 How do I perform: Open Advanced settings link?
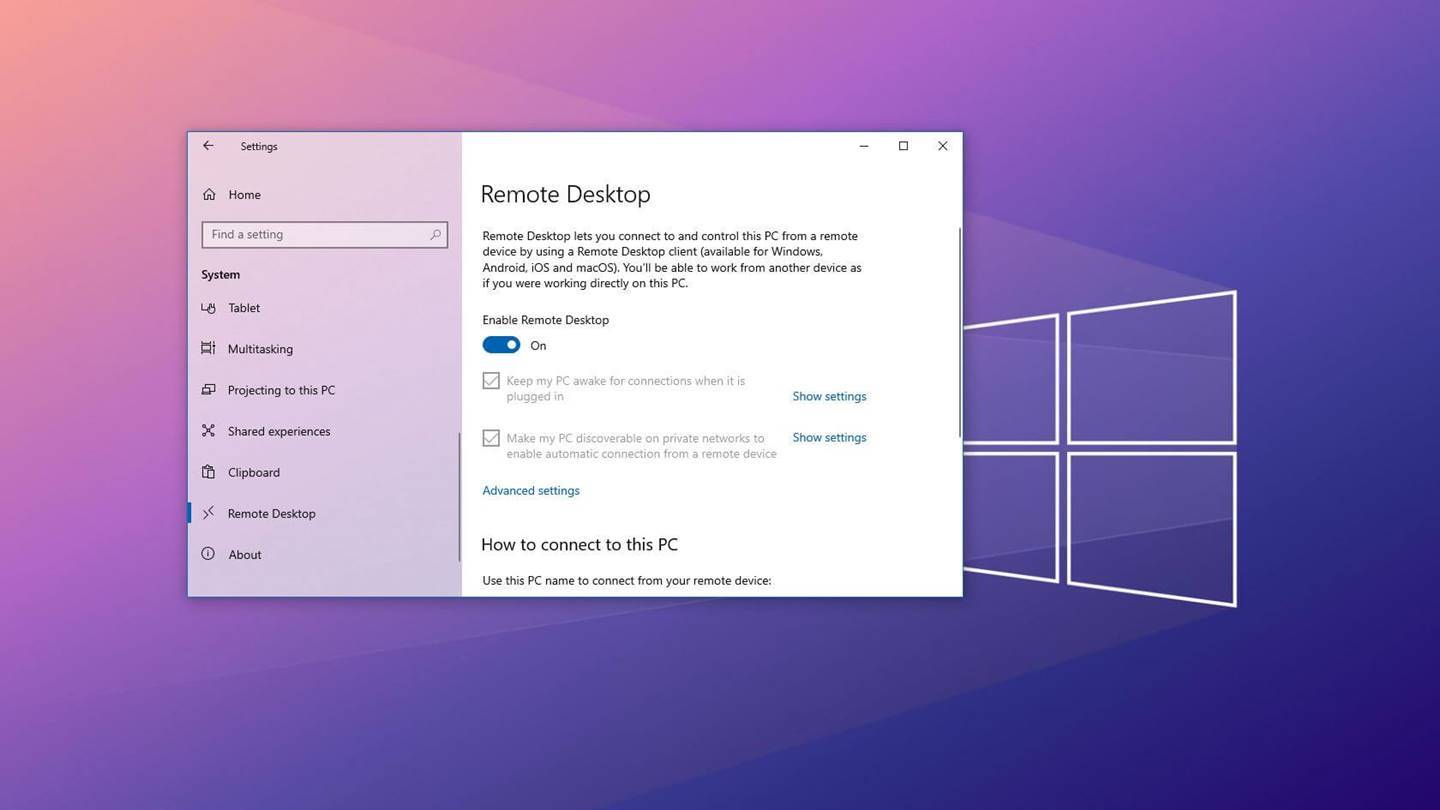click(x=530, y=491)
